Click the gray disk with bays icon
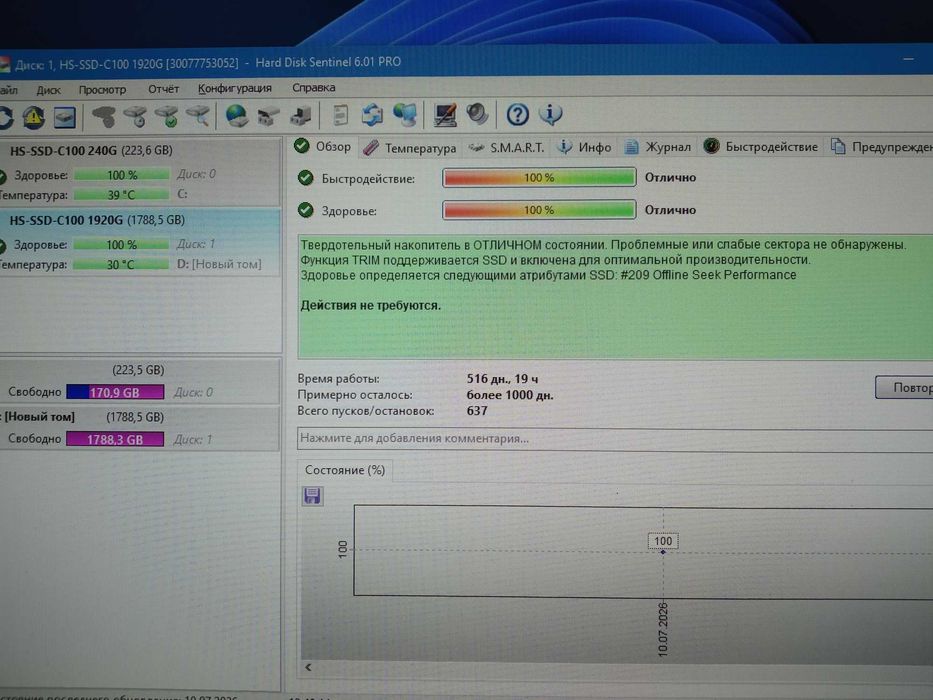The width and height of the screenshot is (933, 700). pyautogui.click(x=268, y=115)
